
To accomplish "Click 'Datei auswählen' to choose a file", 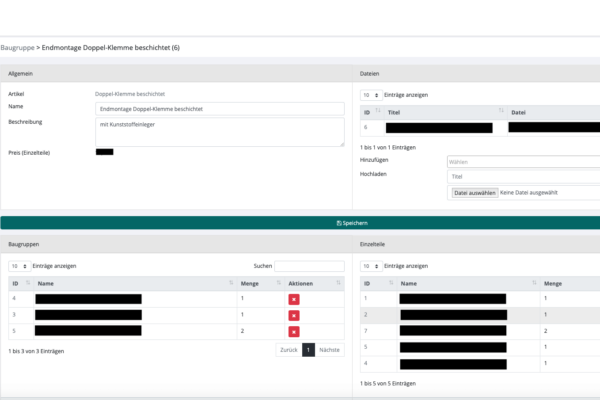I will pyautogui.click(x=474, y=192).
